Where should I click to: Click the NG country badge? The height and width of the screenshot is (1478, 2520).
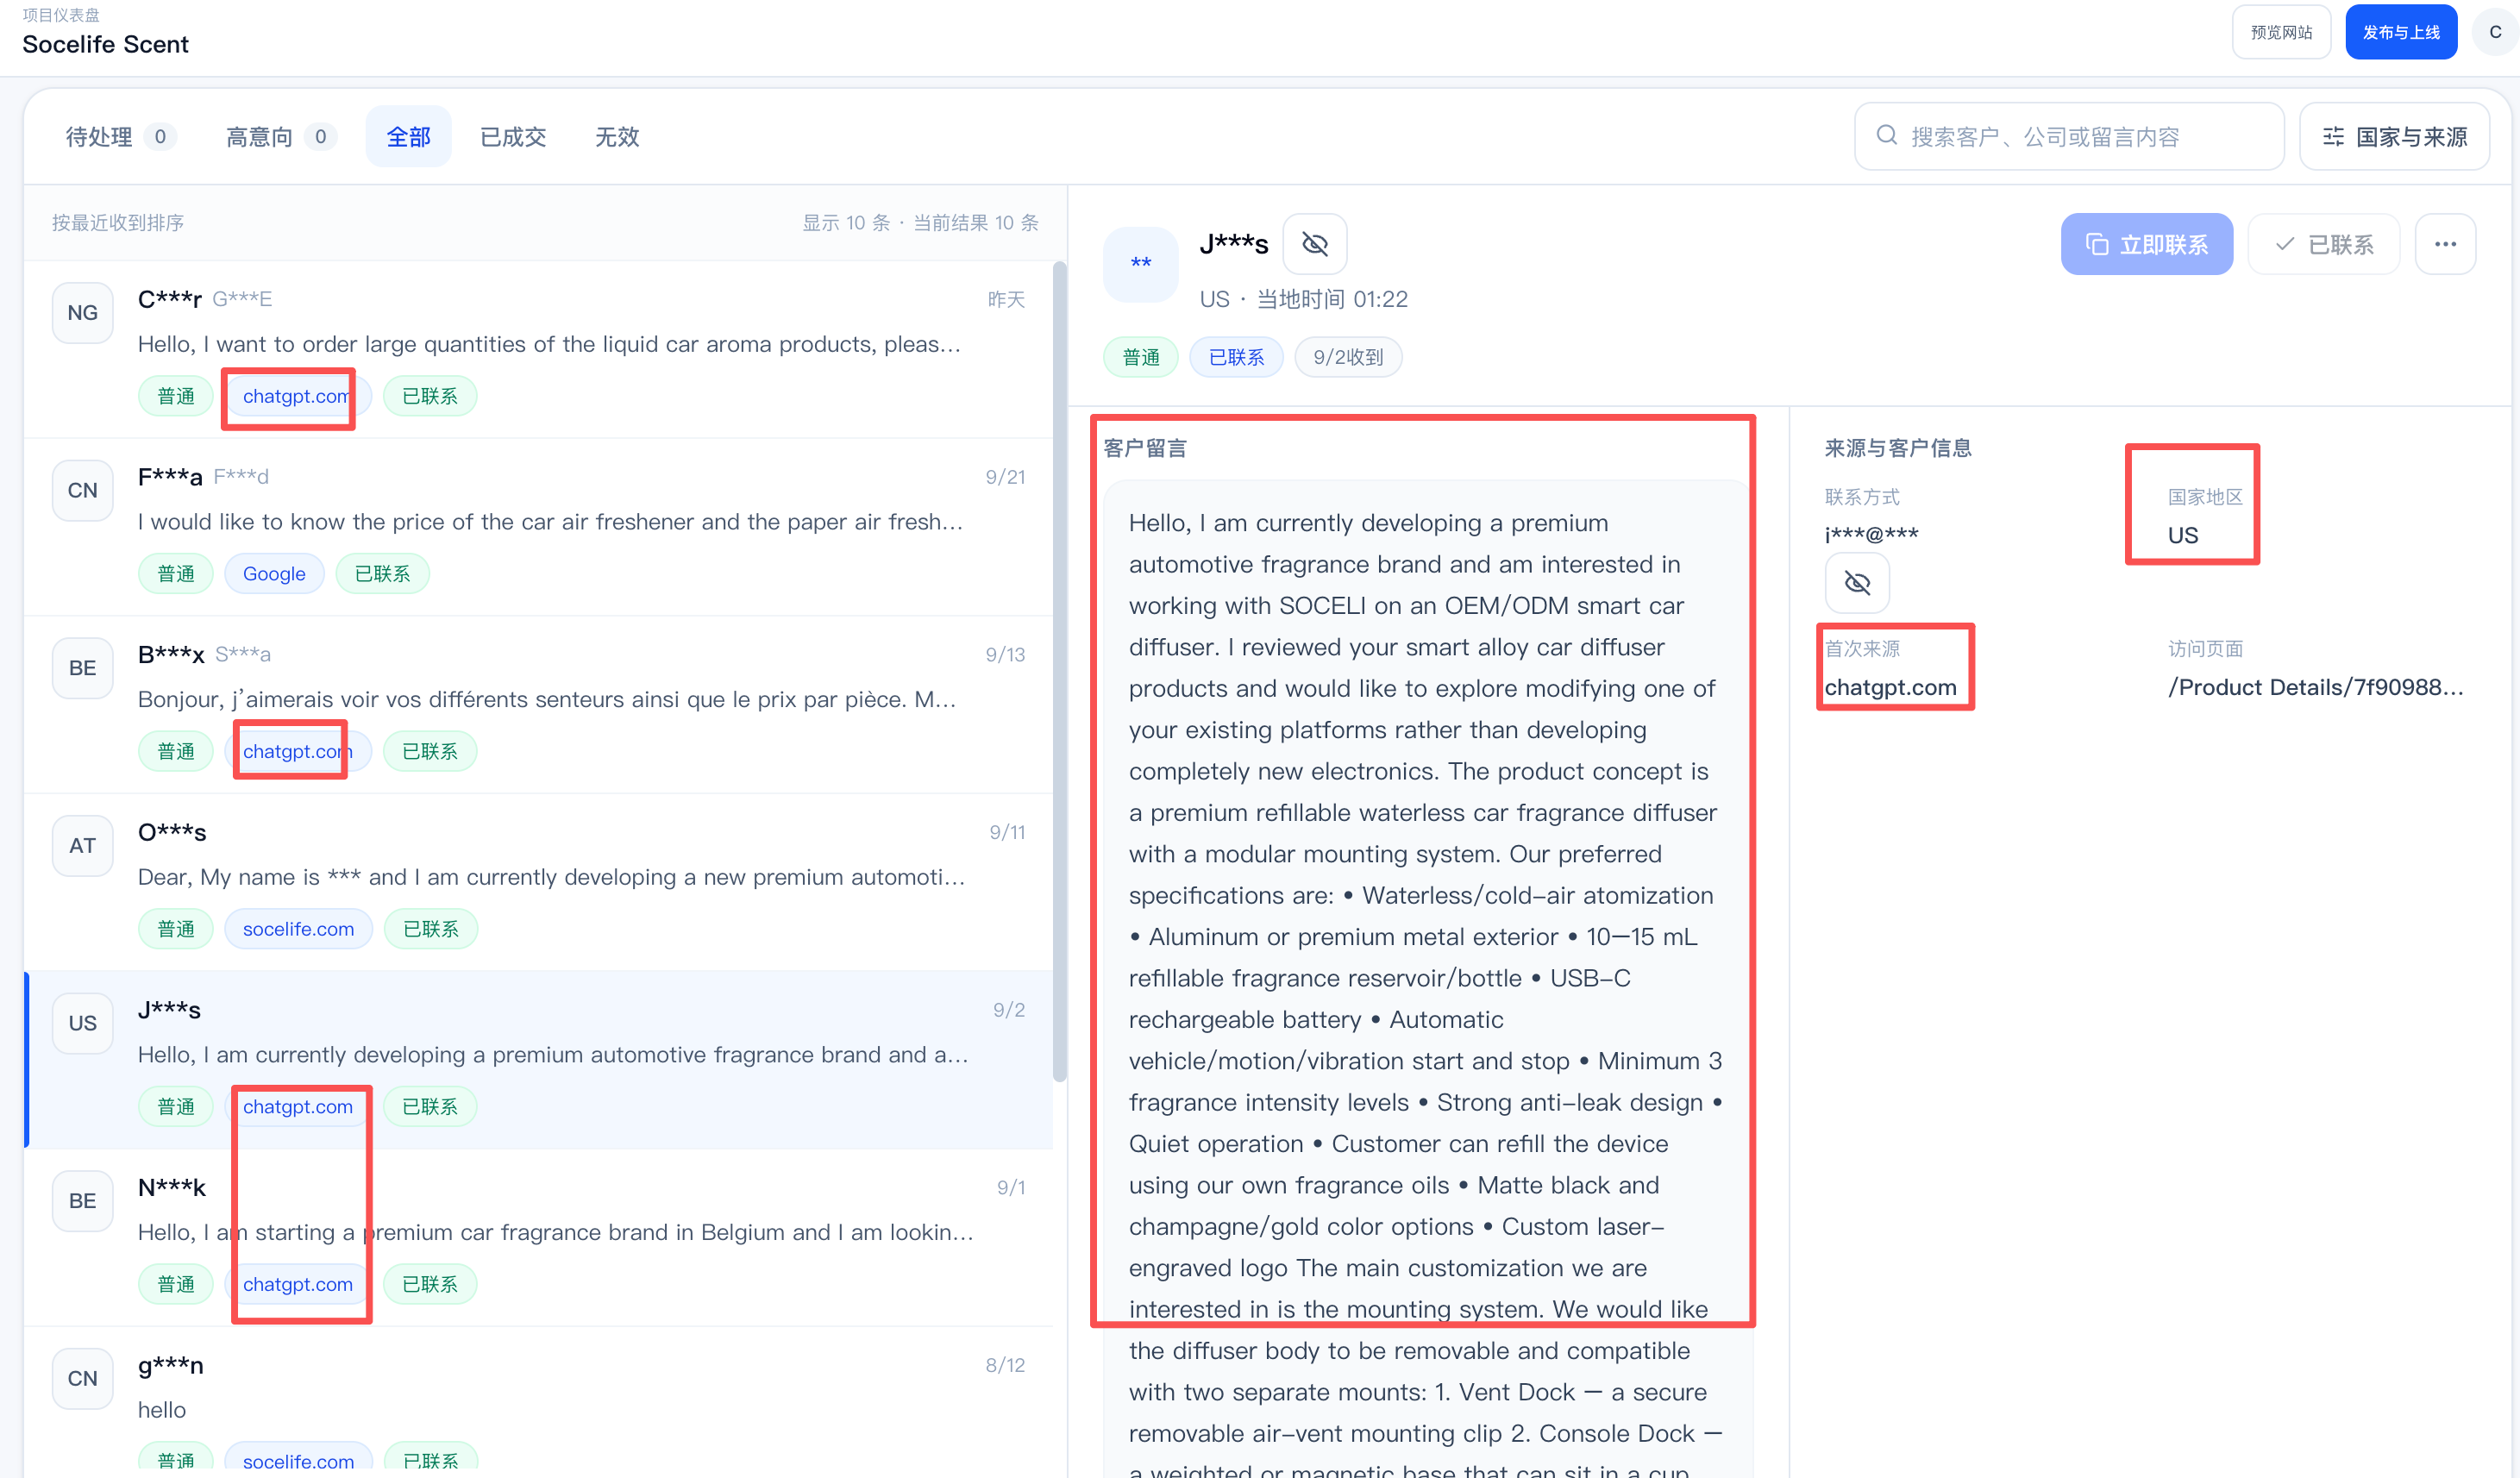[x=83, y=313]
